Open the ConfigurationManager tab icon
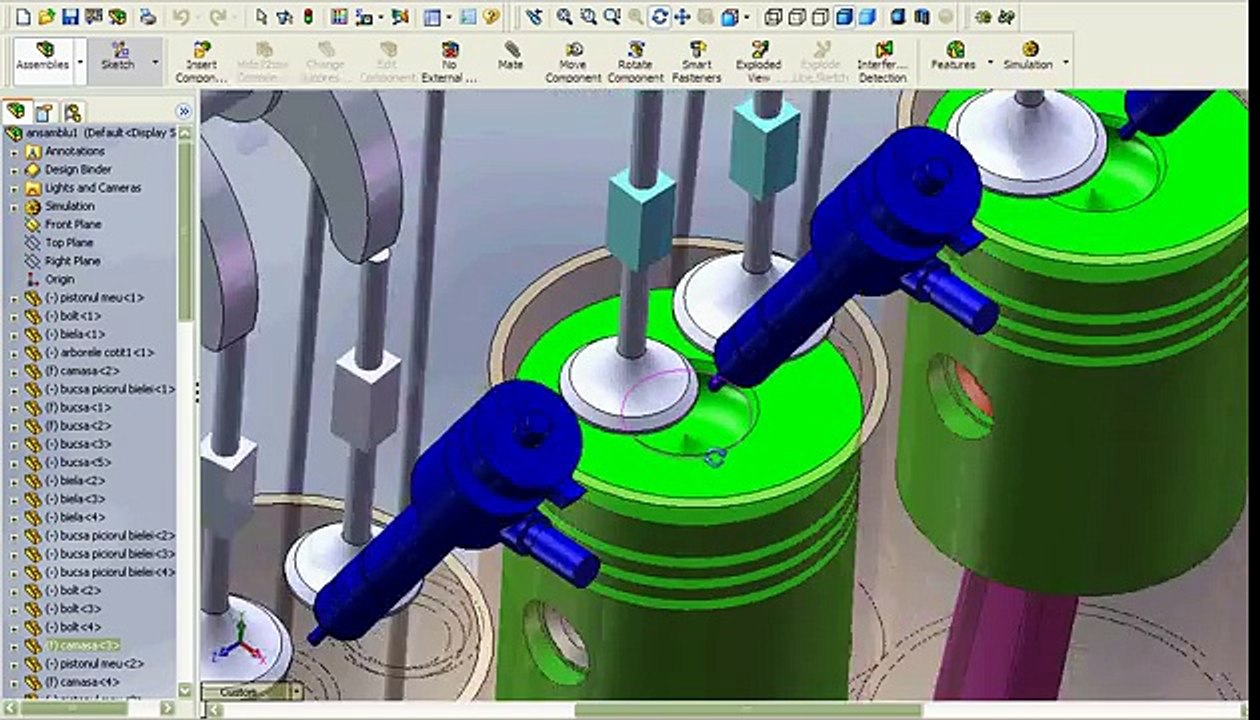This screenshot has height=720, width=1260. [x=72, y=111]
